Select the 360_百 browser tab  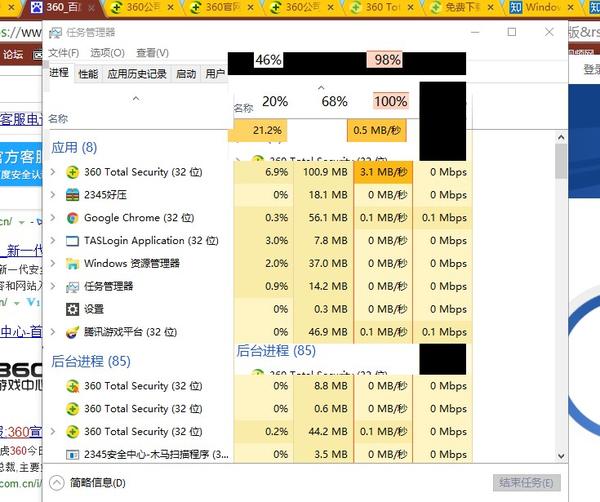pyautogui.click(x=63, y=8)
